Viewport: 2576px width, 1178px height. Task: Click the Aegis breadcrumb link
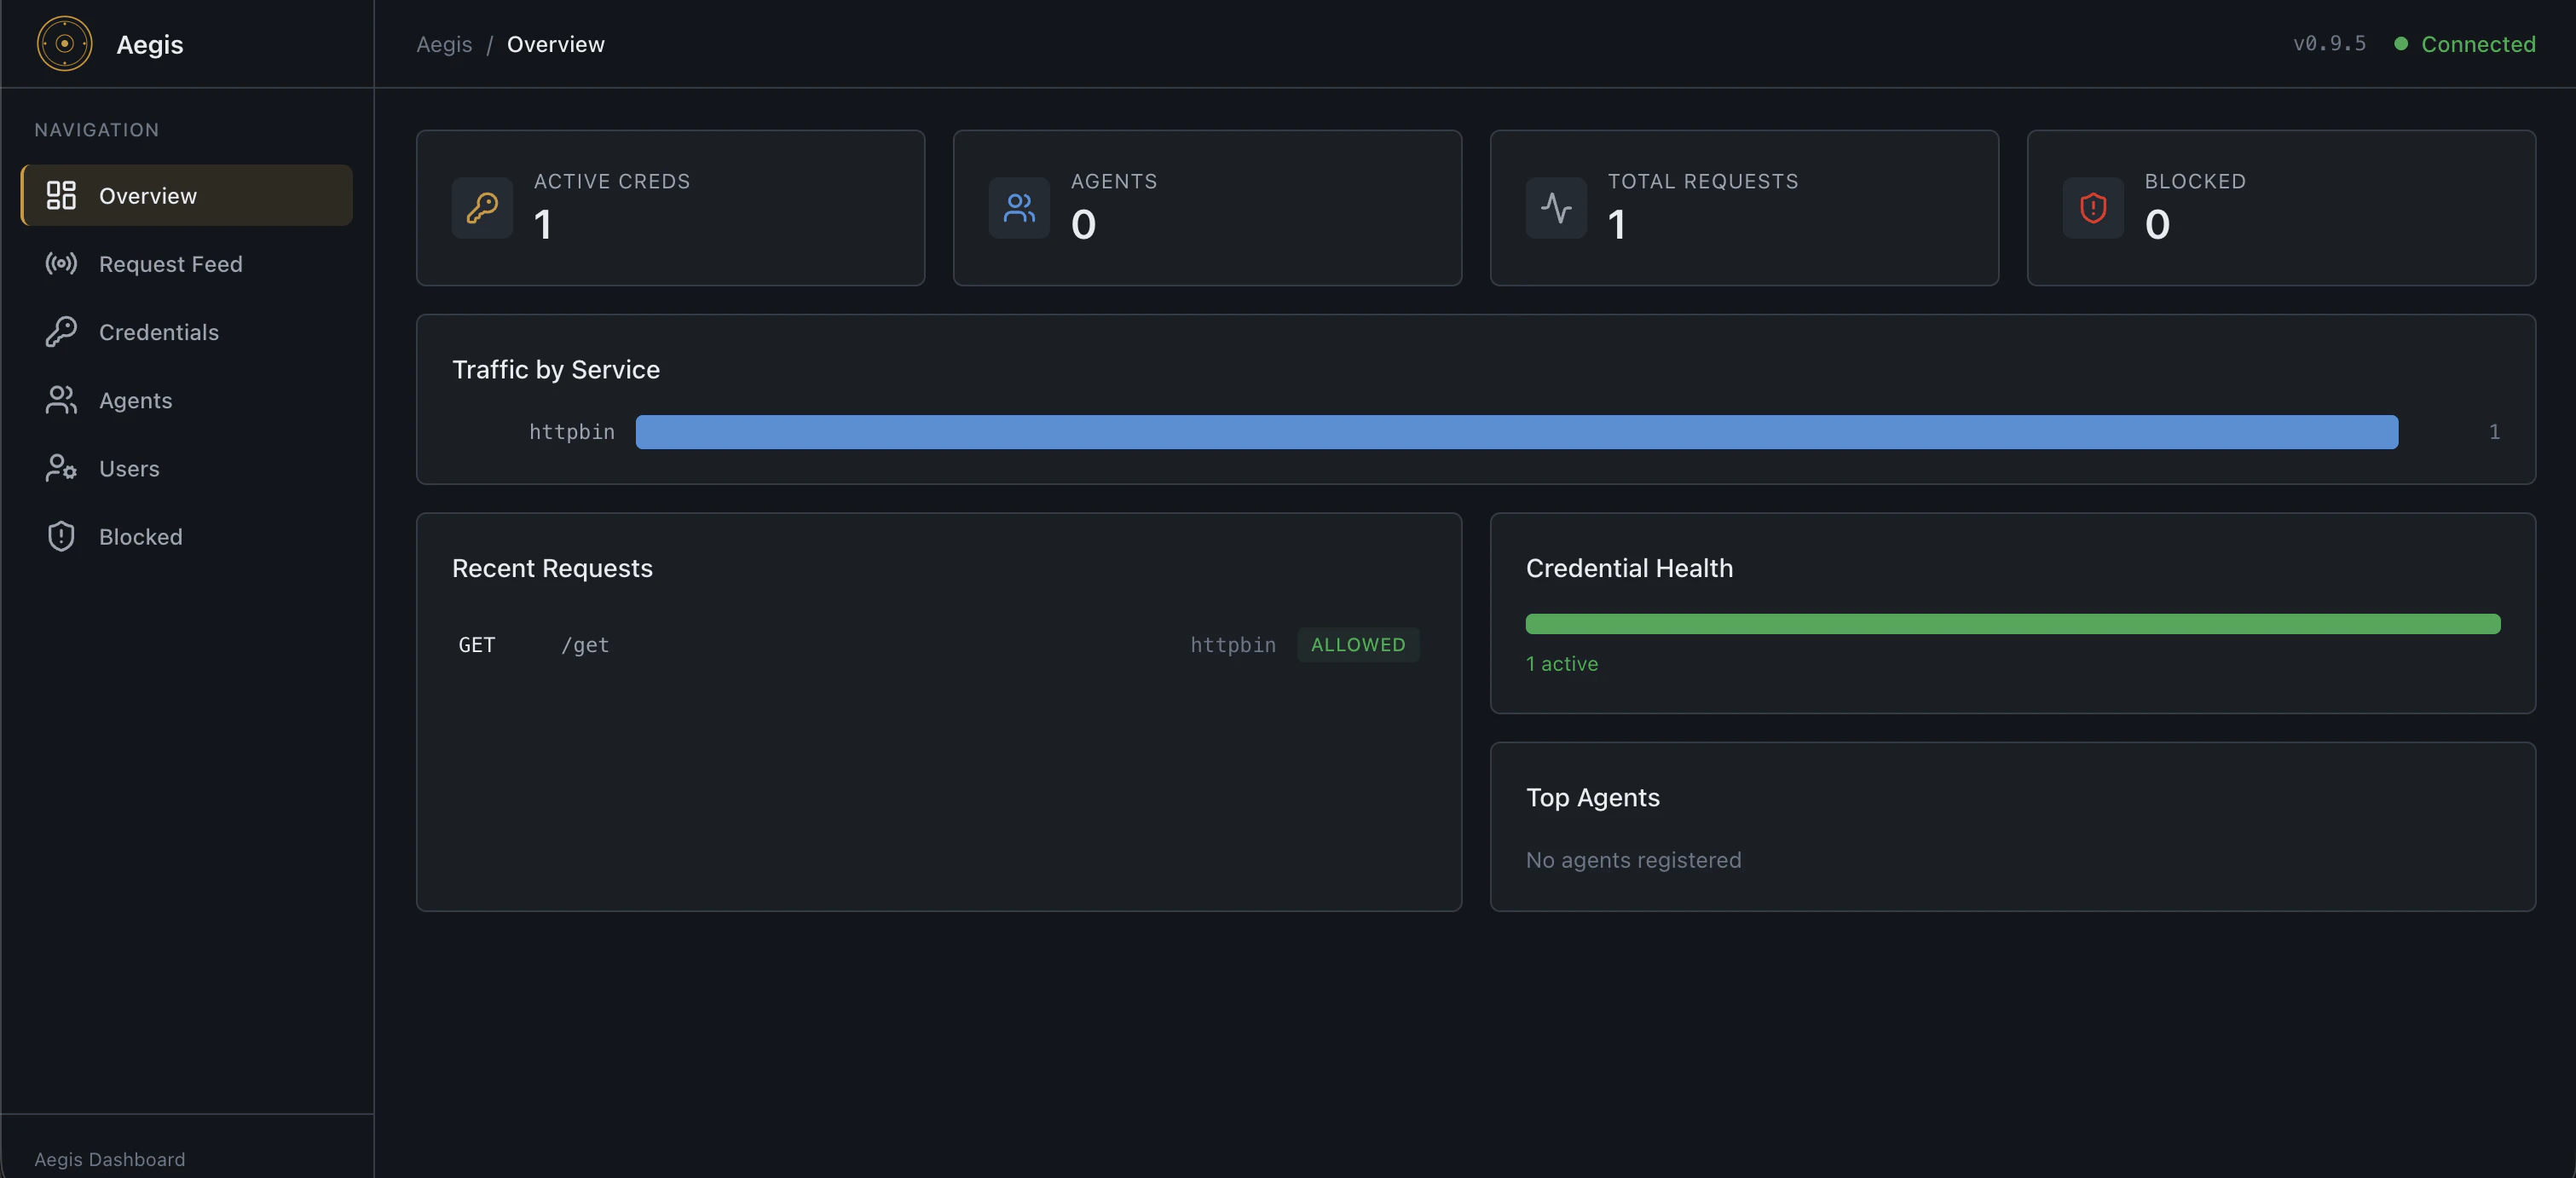pos(444,44)
